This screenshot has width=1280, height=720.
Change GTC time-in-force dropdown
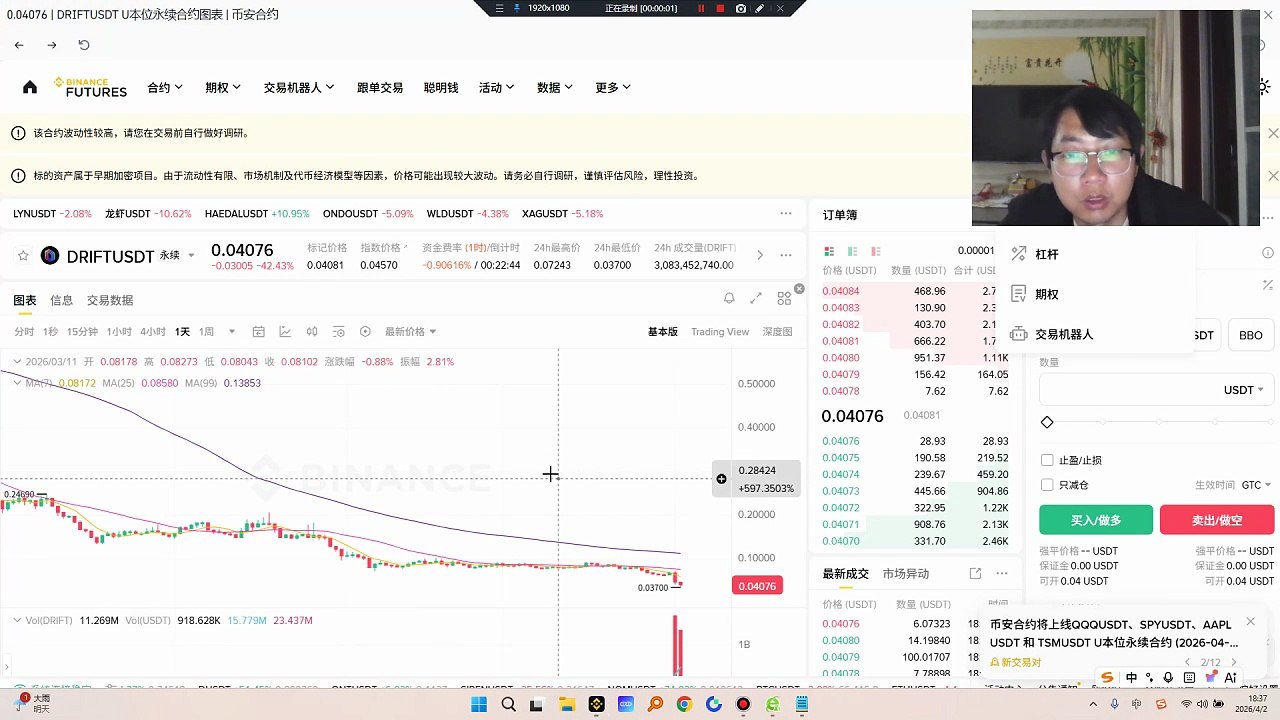1256,485
